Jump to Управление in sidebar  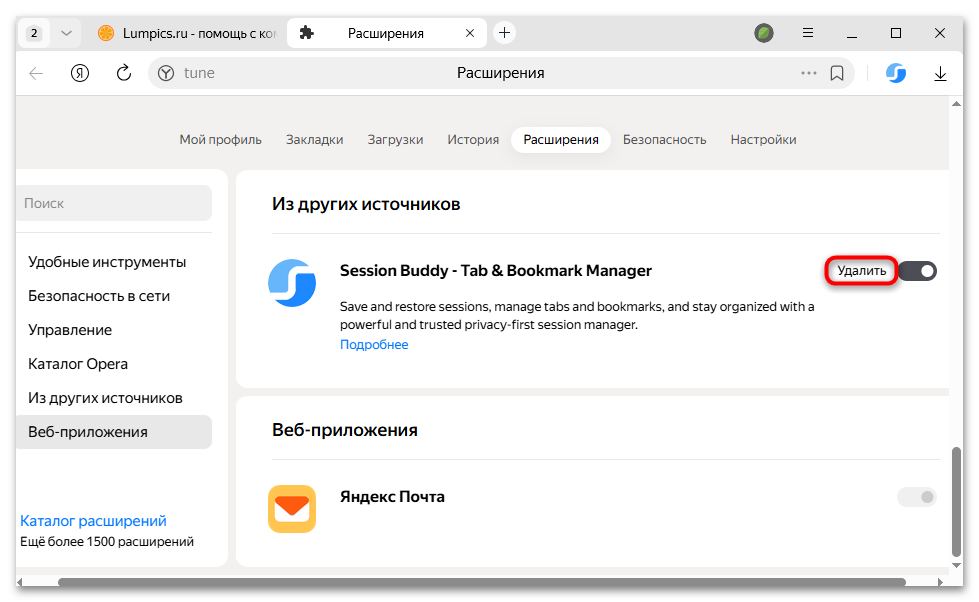click(x=70, y=330)
